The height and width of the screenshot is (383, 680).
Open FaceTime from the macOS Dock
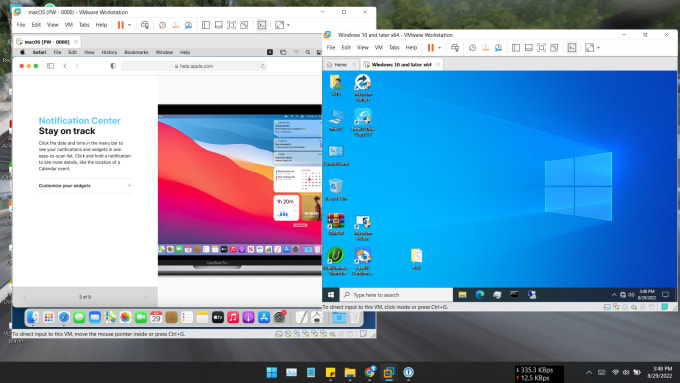tap(141, 318)
